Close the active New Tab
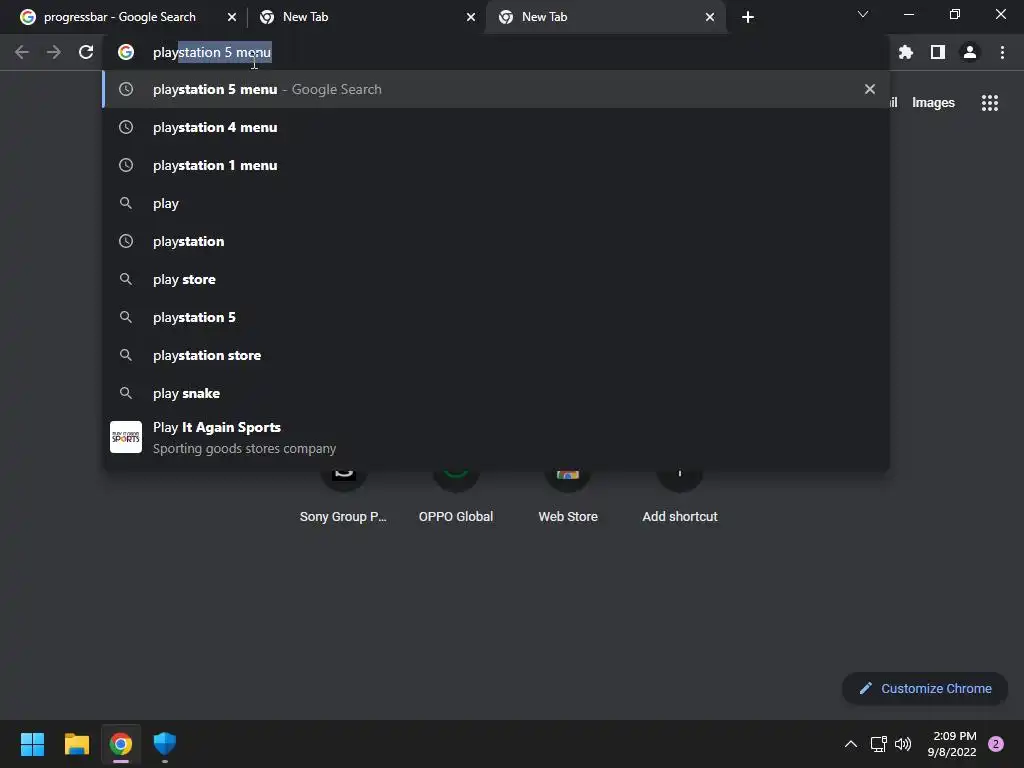 point(710,17)
